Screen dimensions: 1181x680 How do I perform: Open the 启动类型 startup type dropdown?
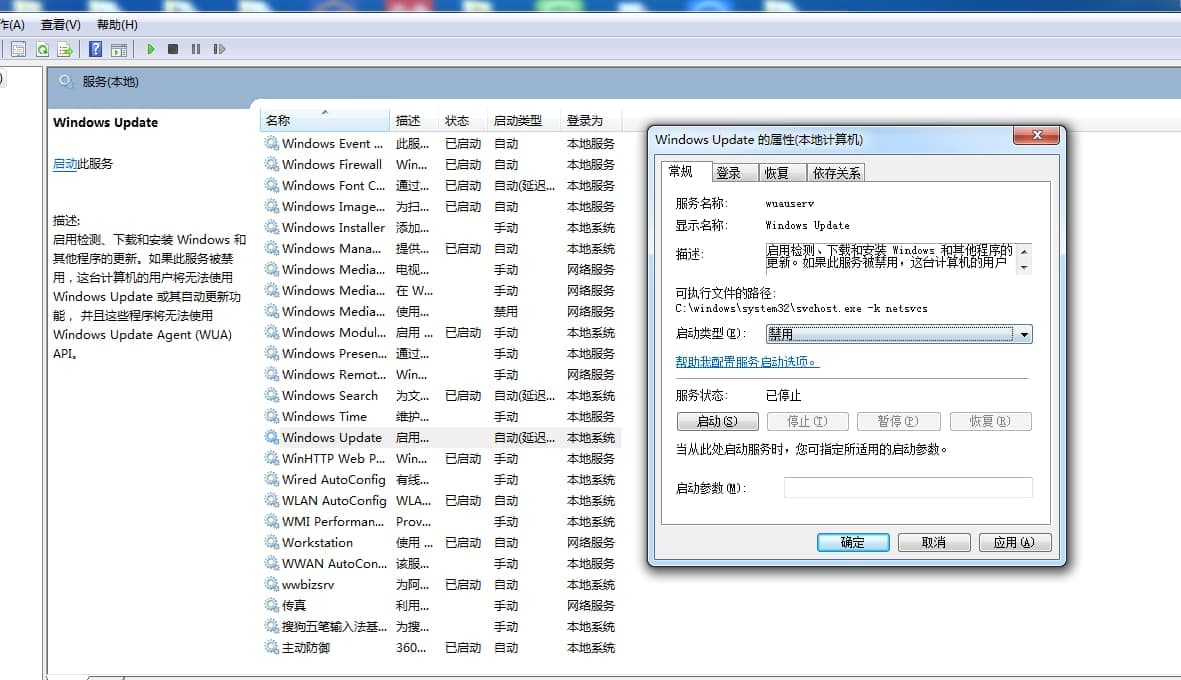[899, 334]
